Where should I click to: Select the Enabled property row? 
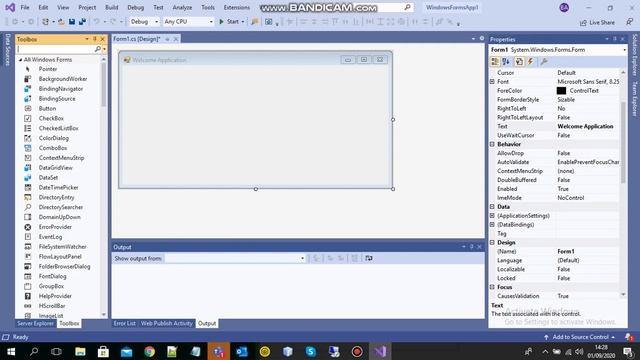click(x=554, y=189)
